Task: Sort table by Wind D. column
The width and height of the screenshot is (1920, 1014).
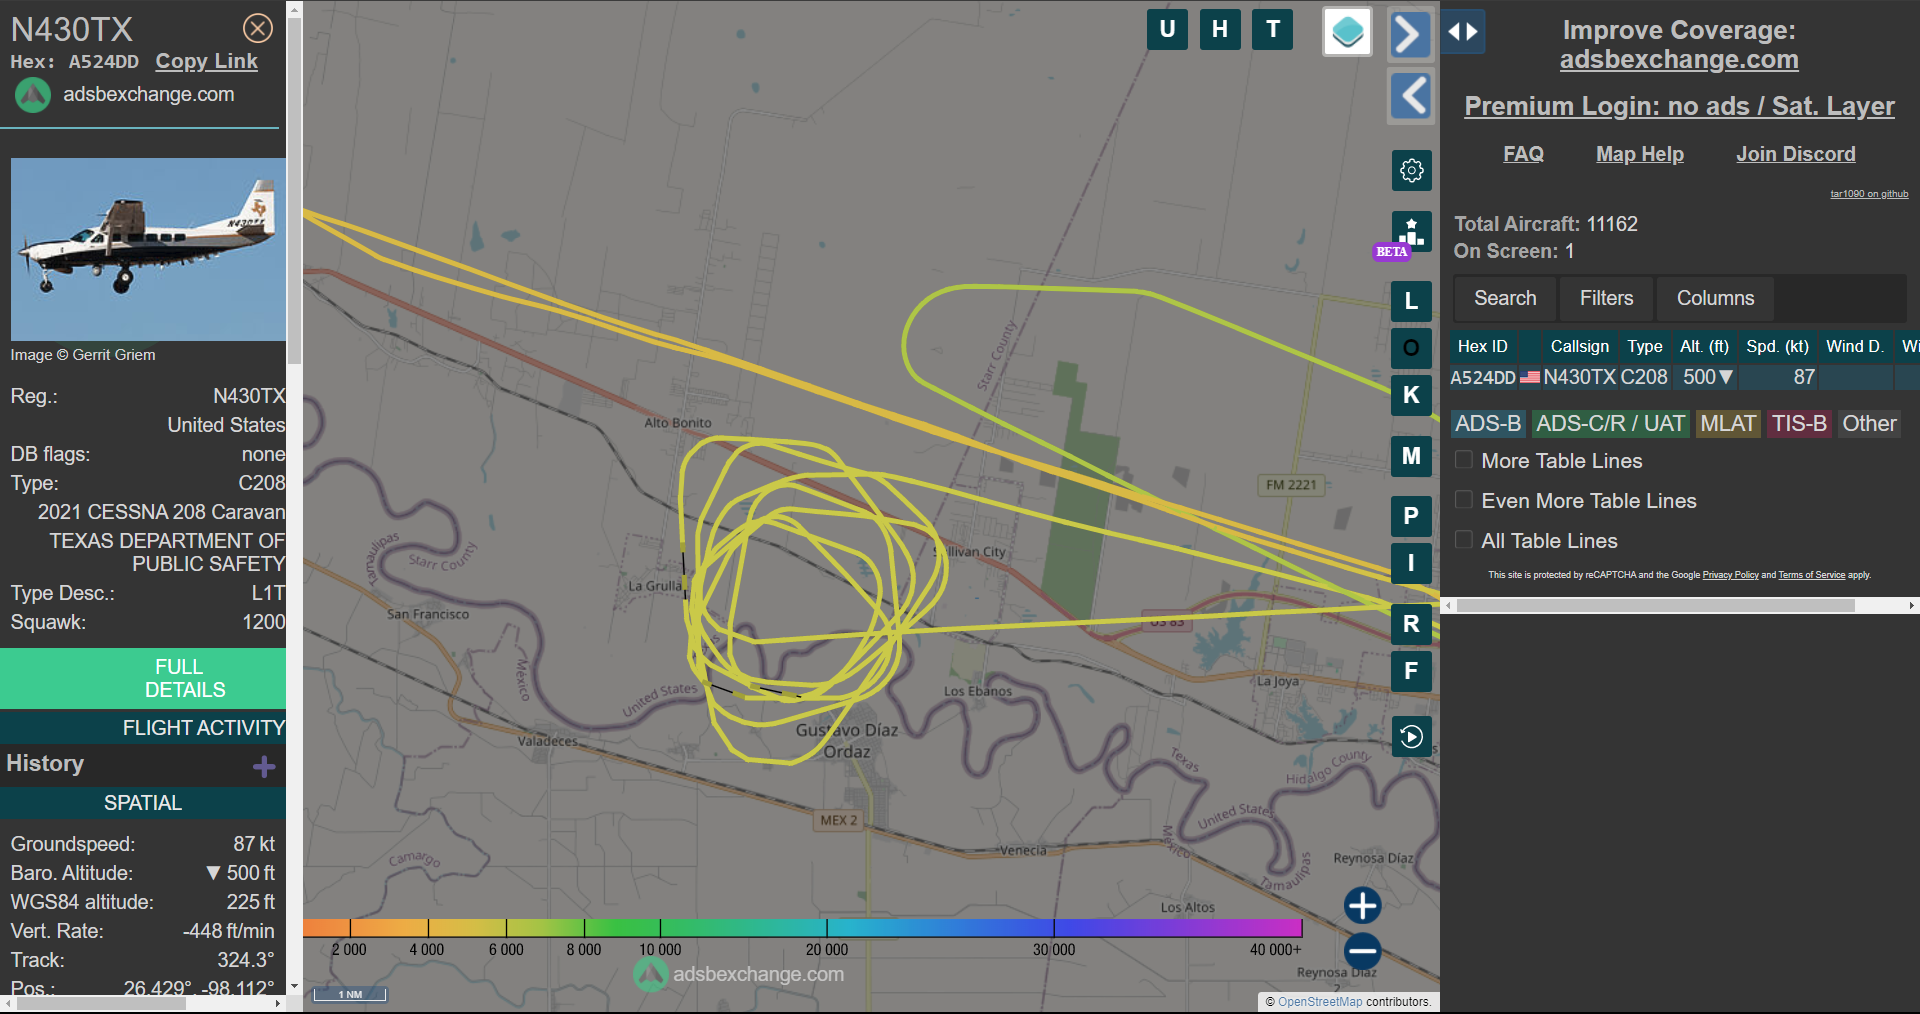Action: pyautogui.click(x=1855, y=346)
